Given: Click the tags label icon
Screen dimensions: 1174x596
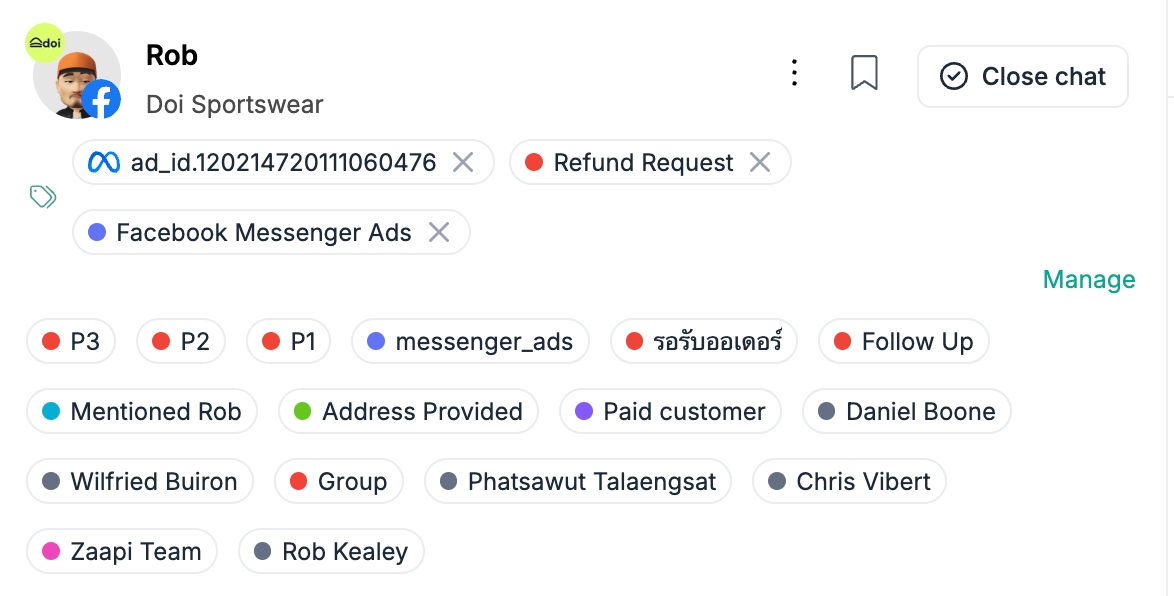Looking at the screenshot, I should click(x=43, y=196).
